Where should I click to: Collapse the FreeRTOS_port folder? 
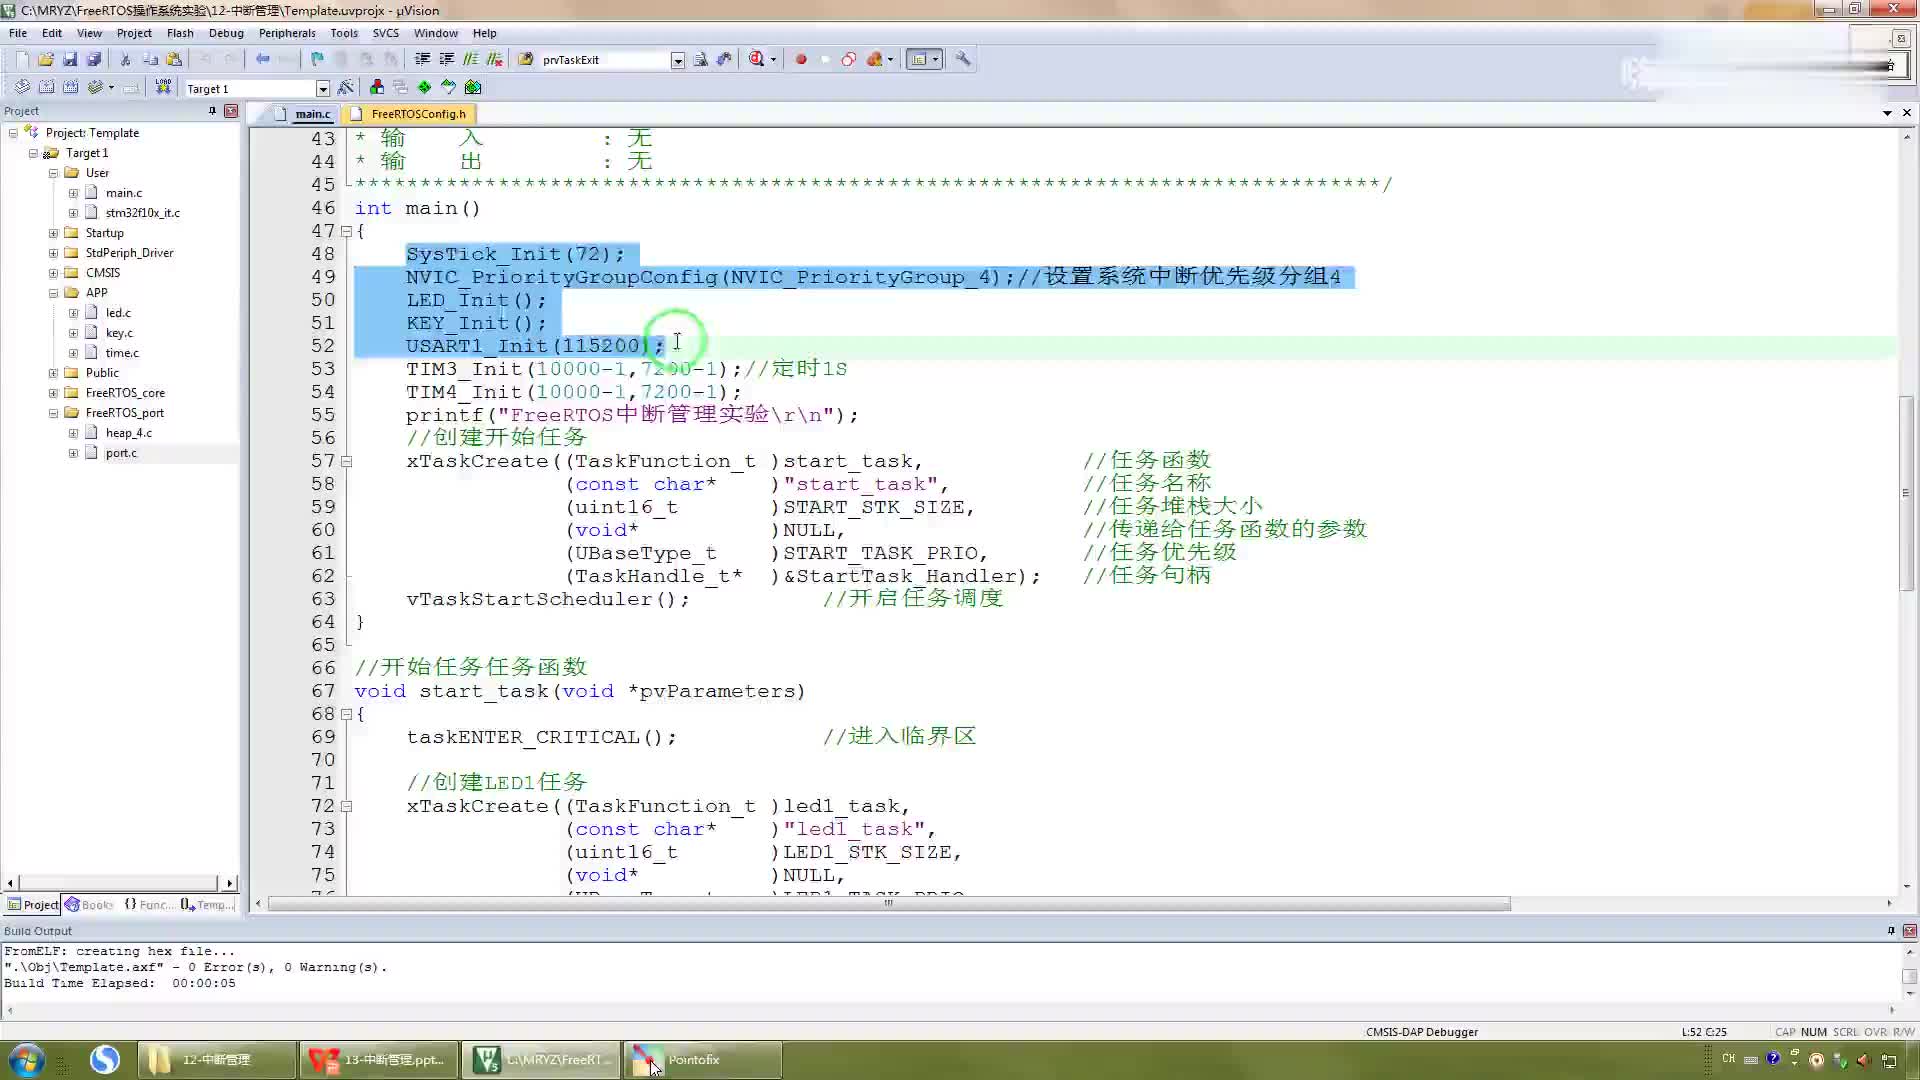click(x=53, y=413)
